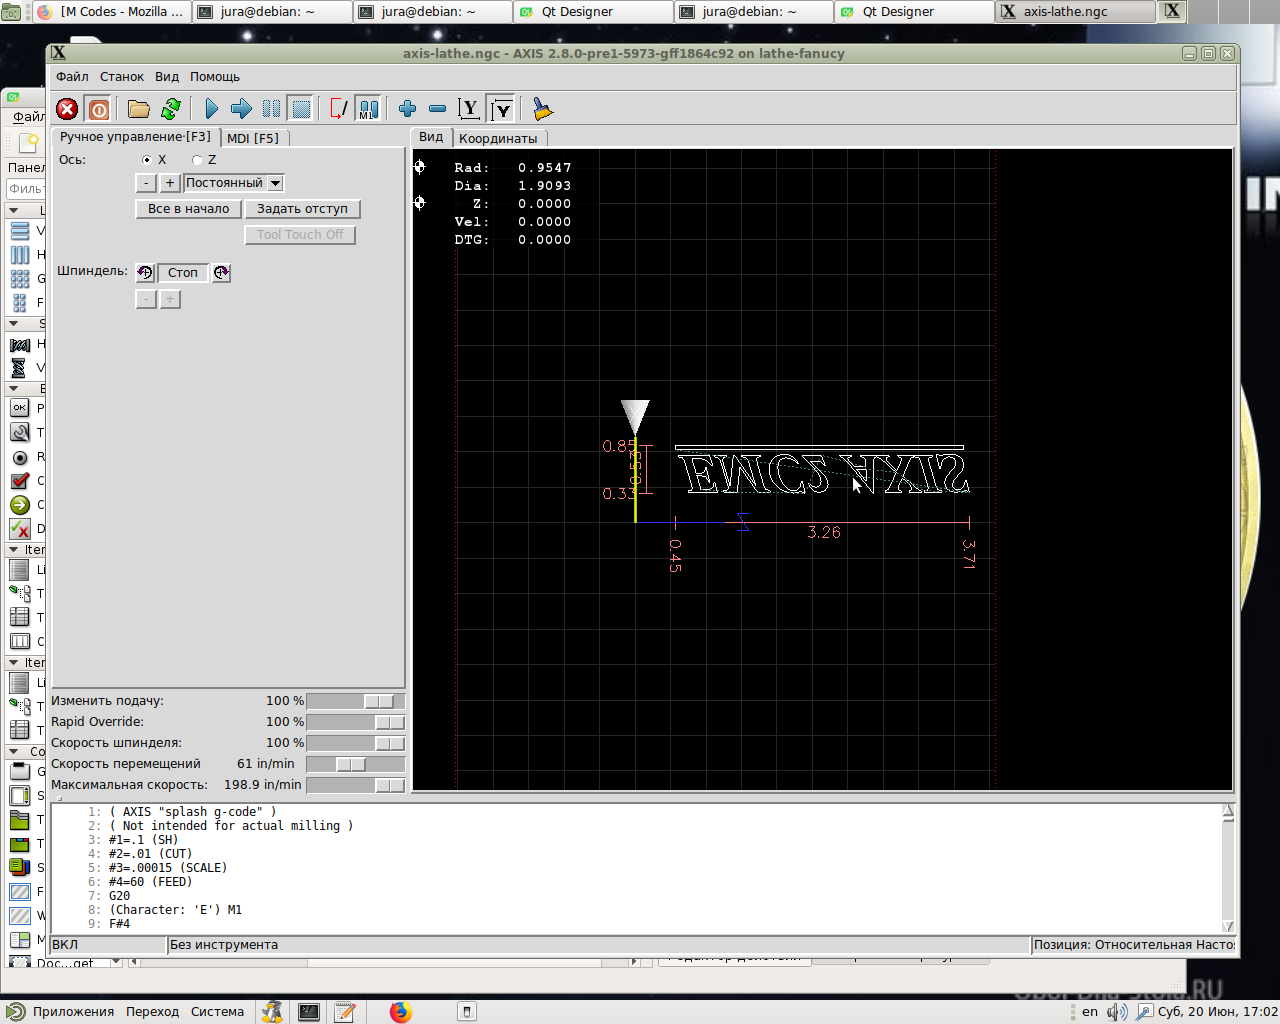Image resolution: width=1280 pixels, height=1024 pixels.
Task: Start spindle clockwise icon
Action: 221,272
